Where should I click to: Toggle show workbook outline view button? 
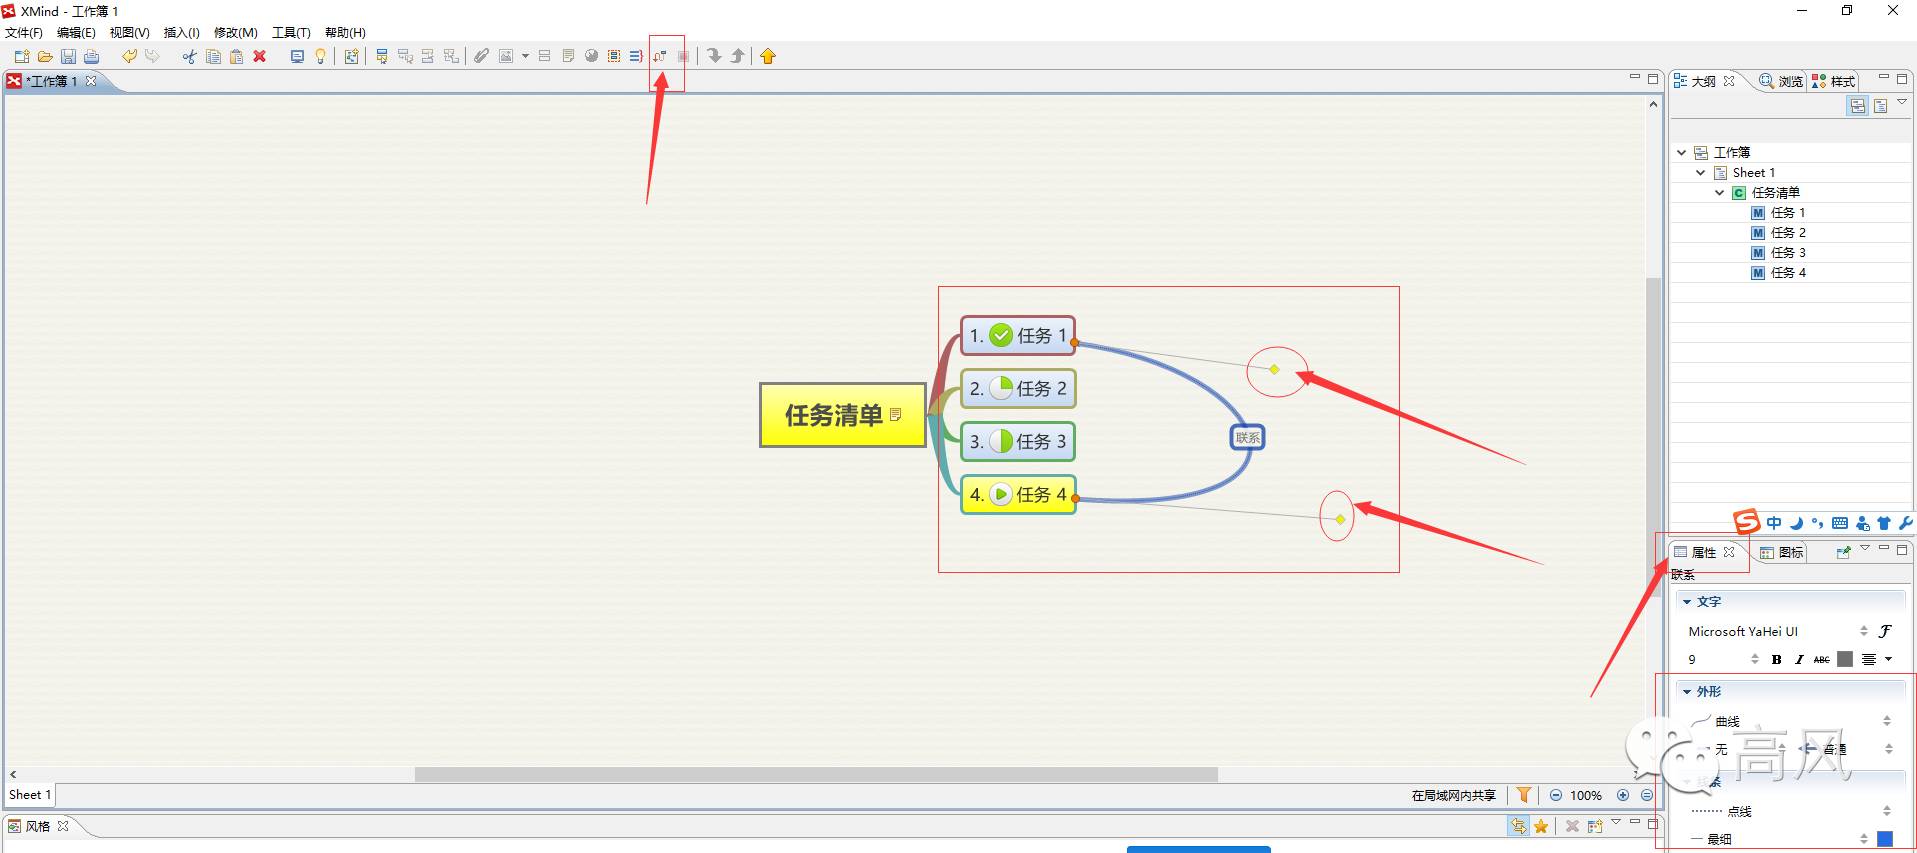click(1857, 106)
